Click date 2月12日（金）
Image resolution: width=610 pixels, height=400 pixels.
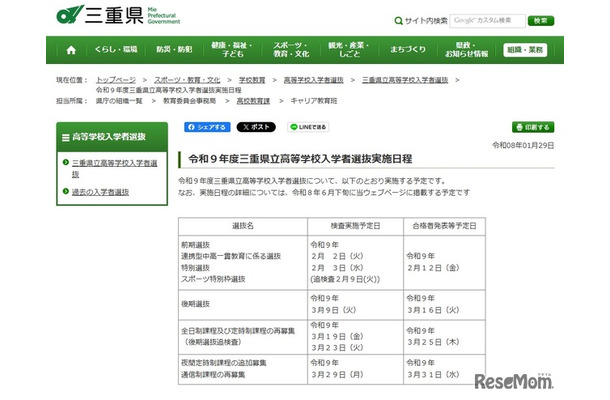click(433, 268)
